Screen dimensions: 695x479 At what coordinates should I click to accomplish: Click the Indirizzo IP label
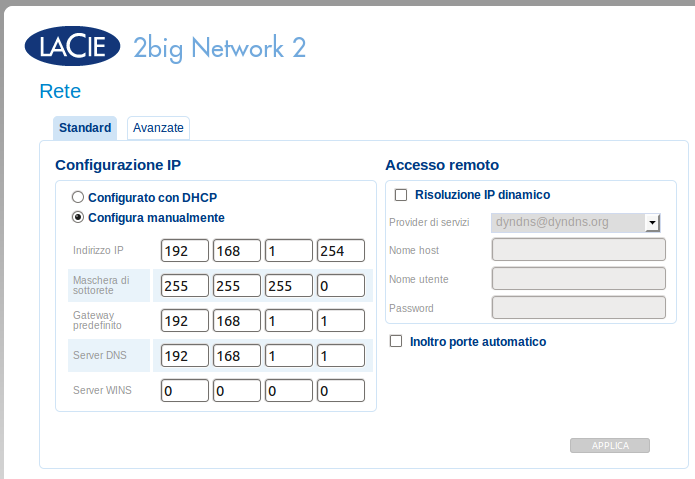98,250
